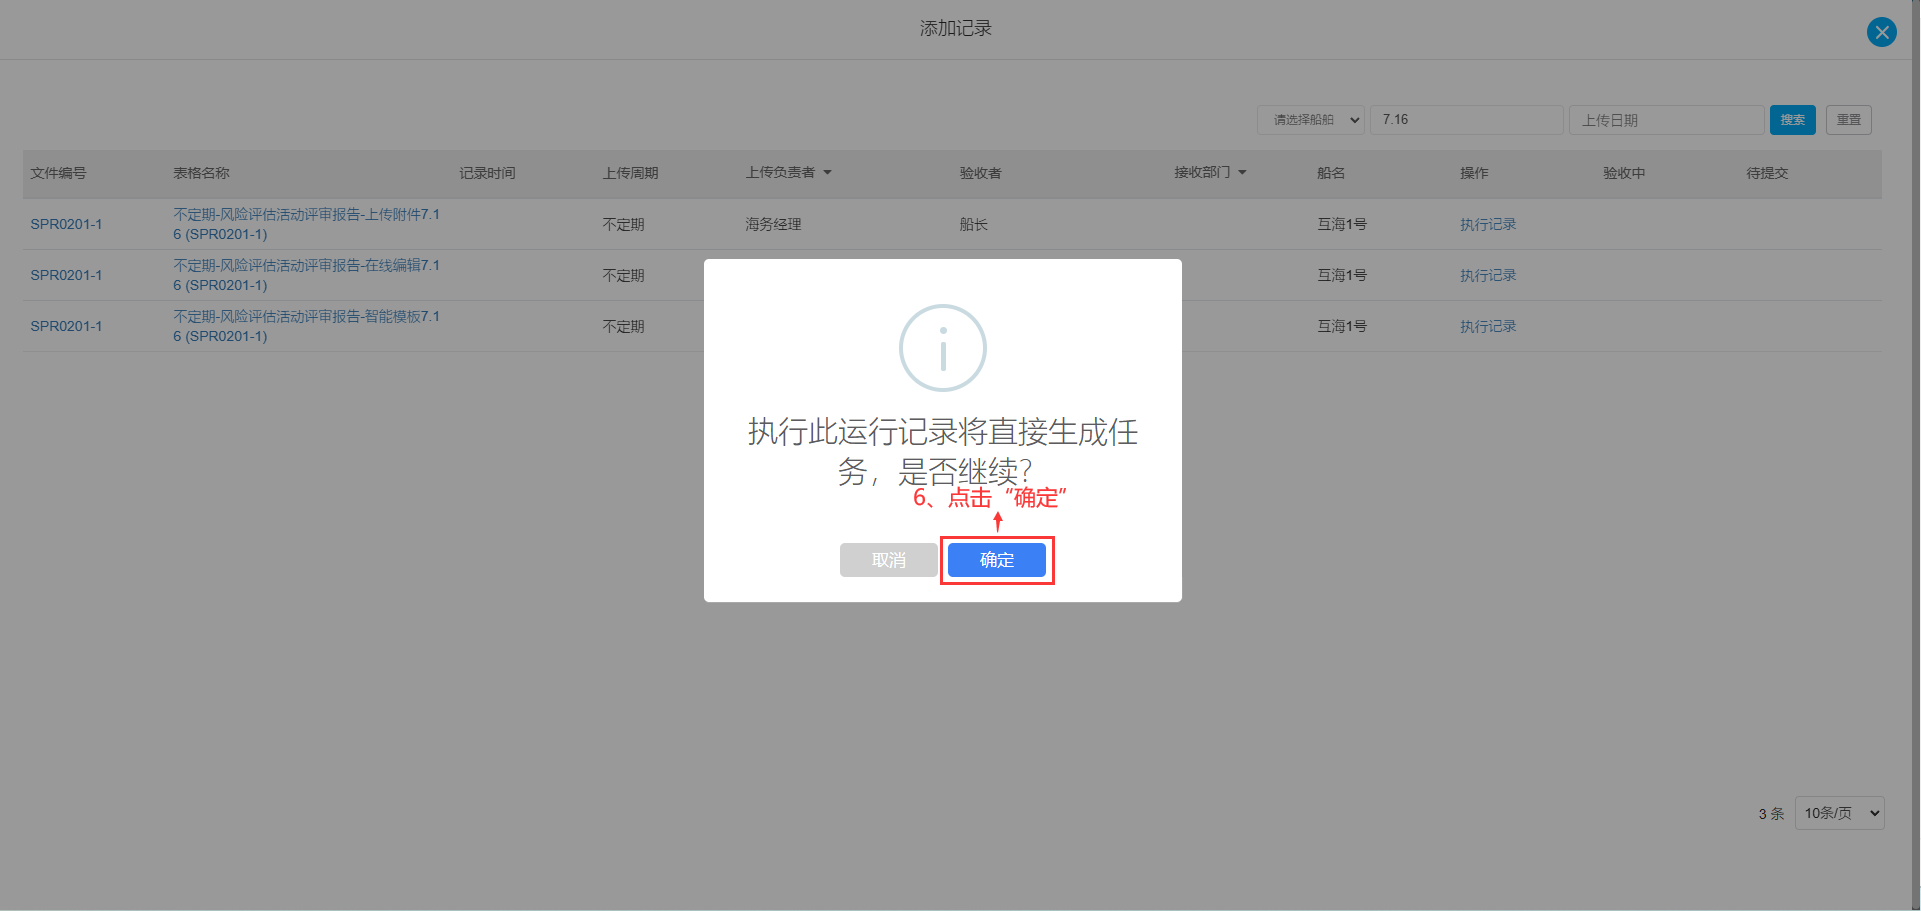
Task: Click 执行记录 in the 在线编辑 row
Action: point(1488,275)
